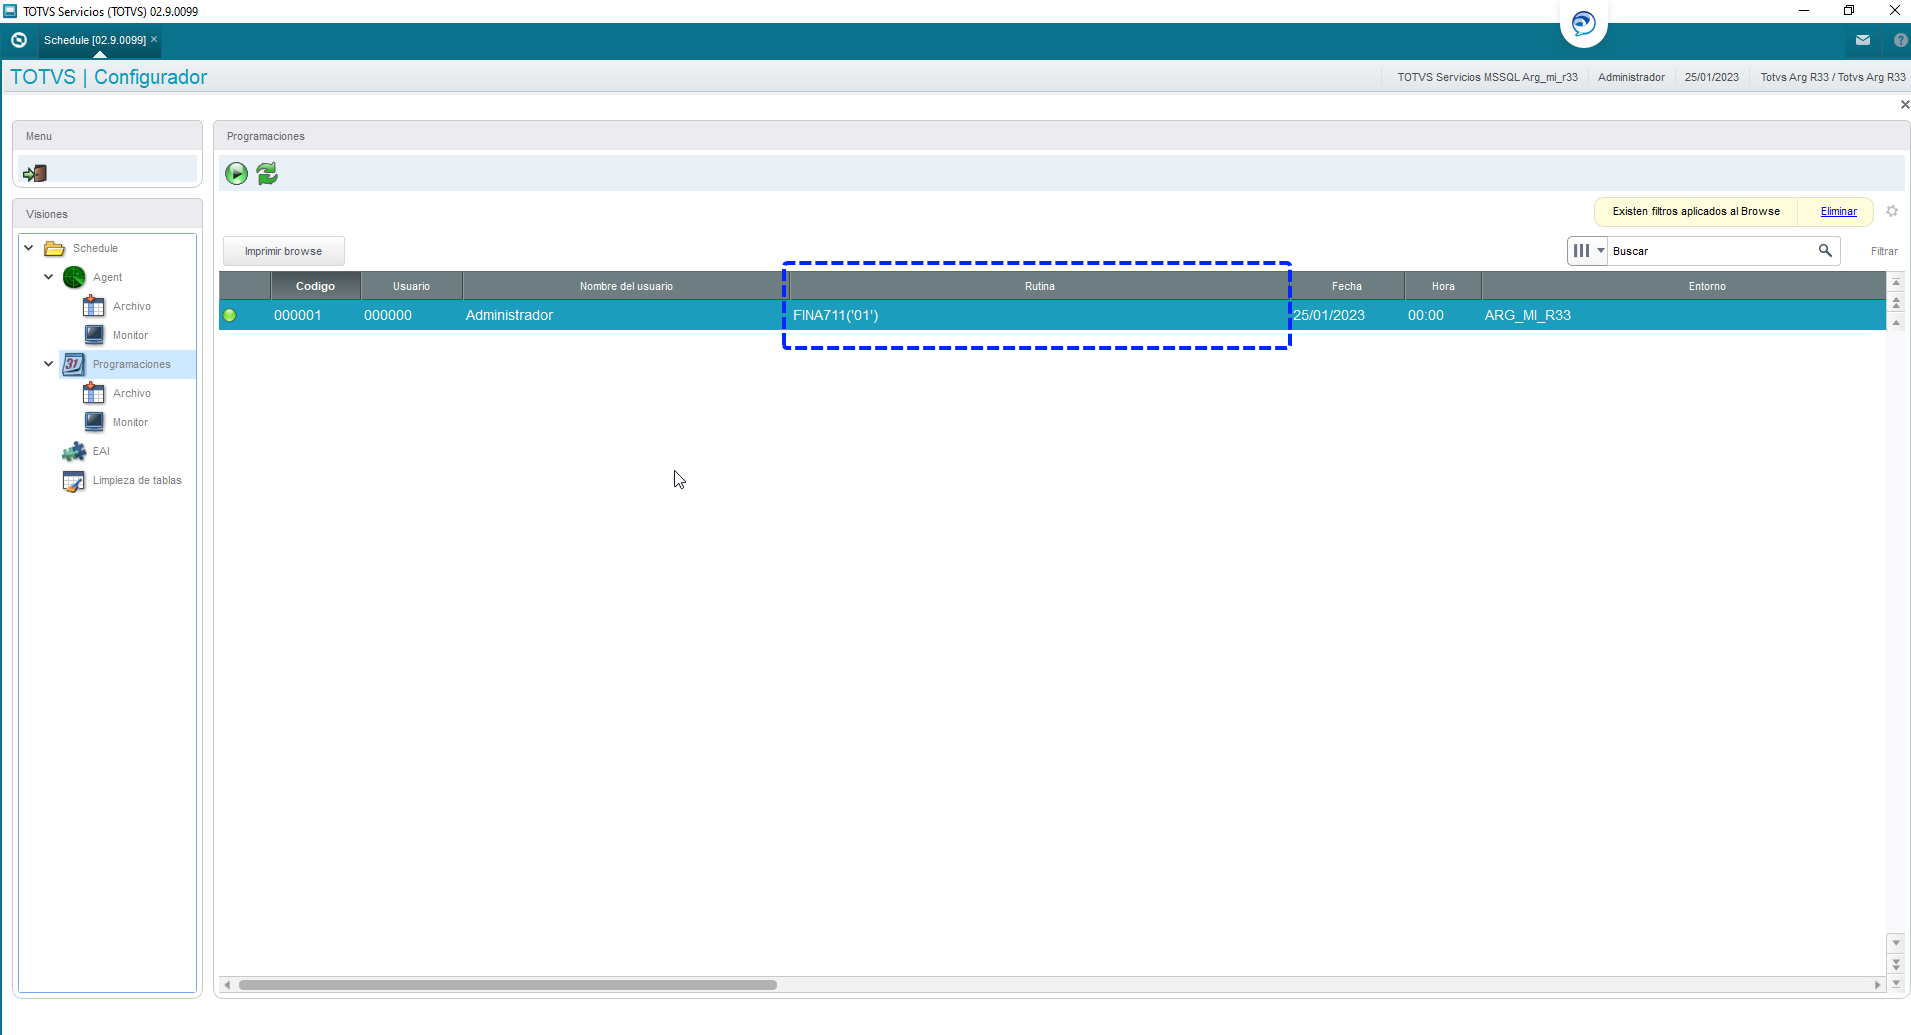
Task: Select Administrador cell in table row
Action: [x=626, y=315]
